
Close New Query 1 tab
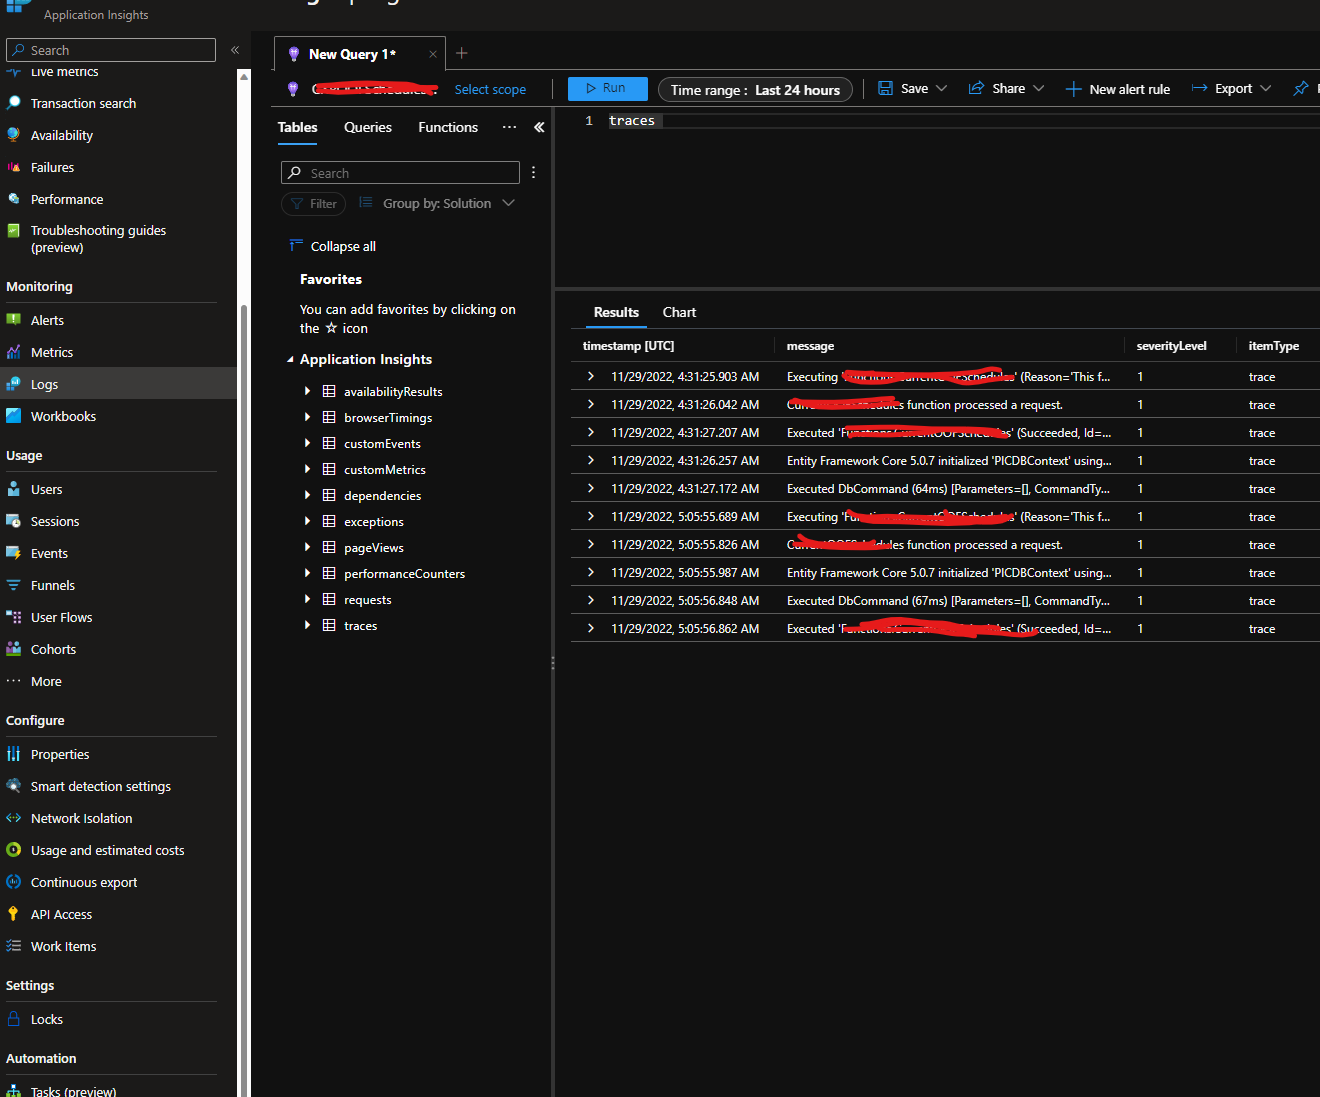pyautogui.click(x=433, y=54)
